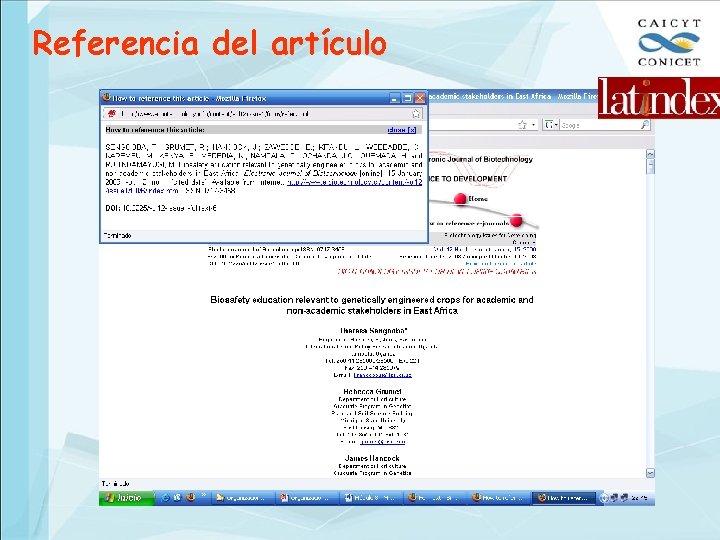The image size is (720, 540).
Task: Bookmark star in the popup address bar
Action: [416, 113]
